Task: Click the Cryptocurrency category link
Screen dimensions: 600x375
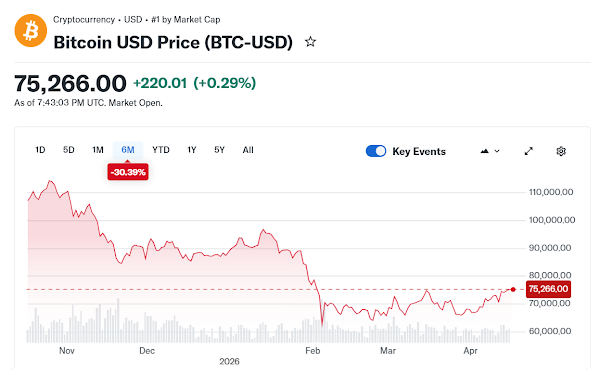Action: pyautogui.click(x=84, y=20)
